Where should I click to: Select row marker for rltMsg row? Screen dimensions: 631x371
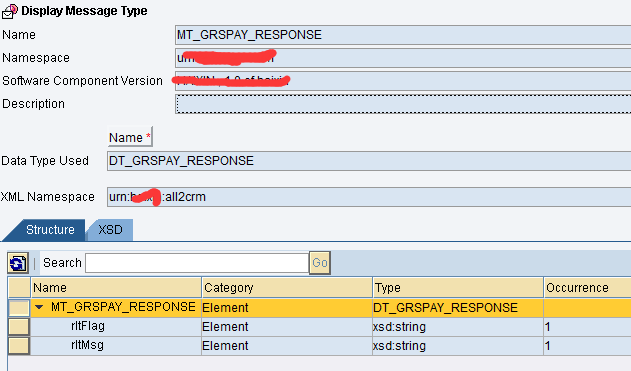pos(19,346)
